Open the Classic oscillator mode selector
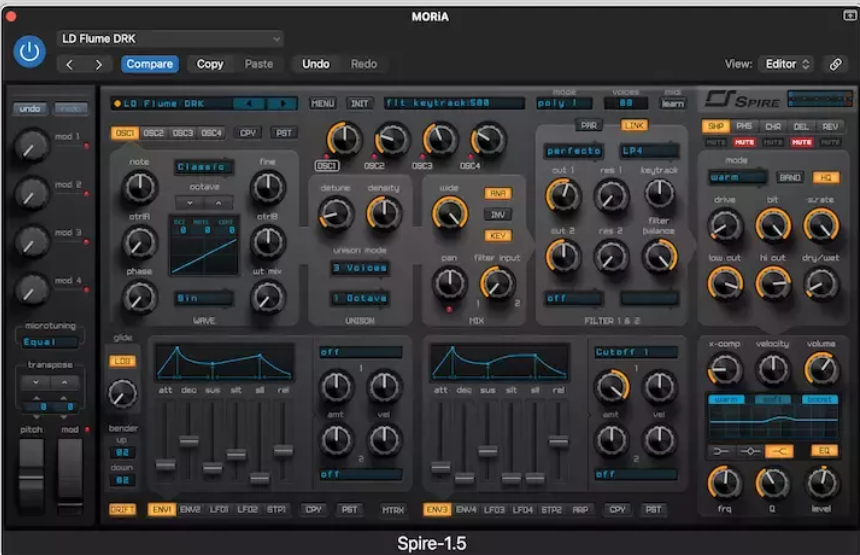 pyautogui.click(x=203, y=167)
